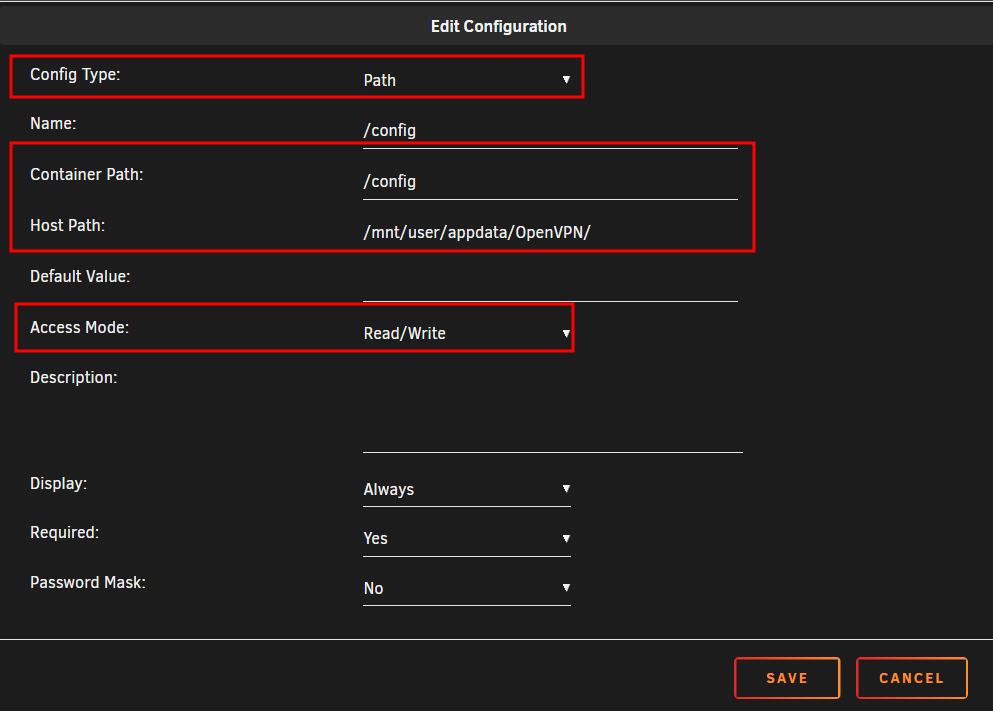Save the configuration

787,678
